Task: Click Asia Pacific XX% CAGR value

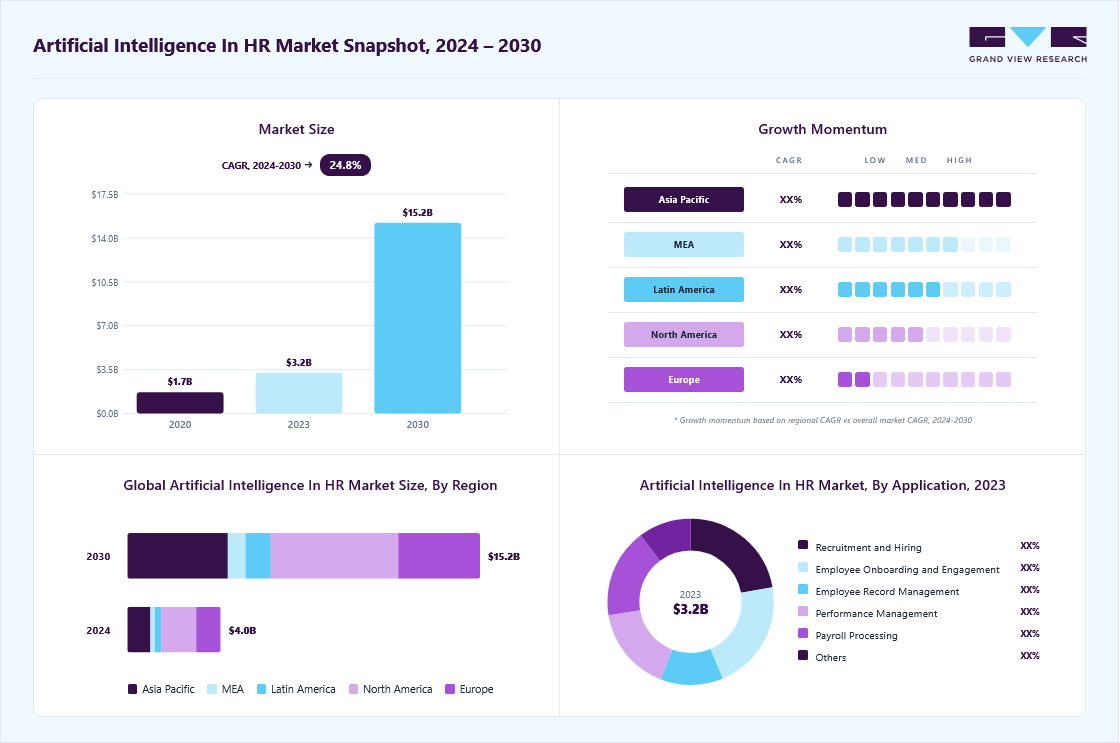Action: [x=791, y=200]
